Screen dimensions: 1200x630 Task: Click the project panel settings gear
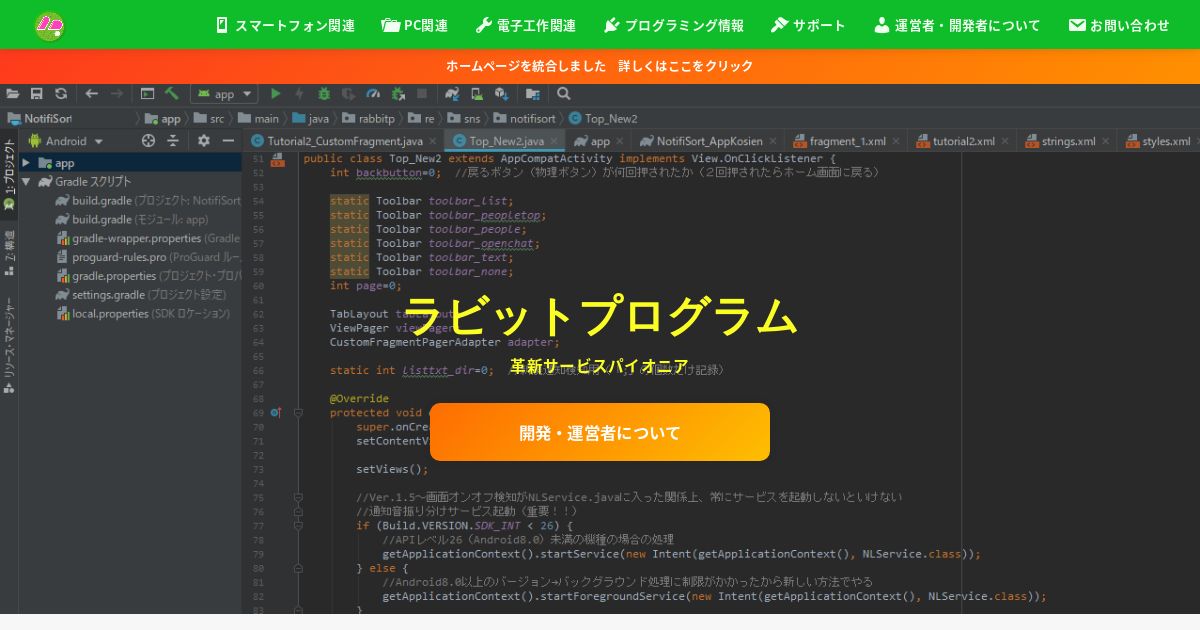point(204,141)
